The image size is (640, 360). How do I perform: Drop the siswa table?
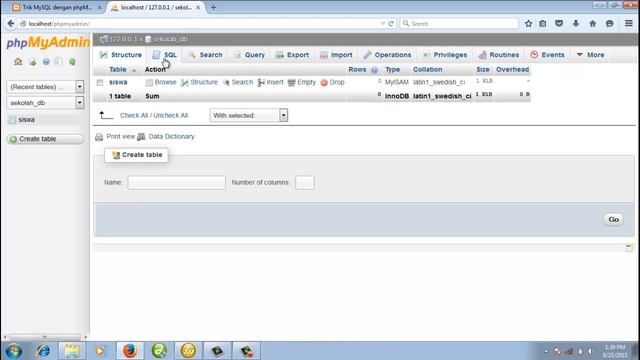(x=333, y=82)
